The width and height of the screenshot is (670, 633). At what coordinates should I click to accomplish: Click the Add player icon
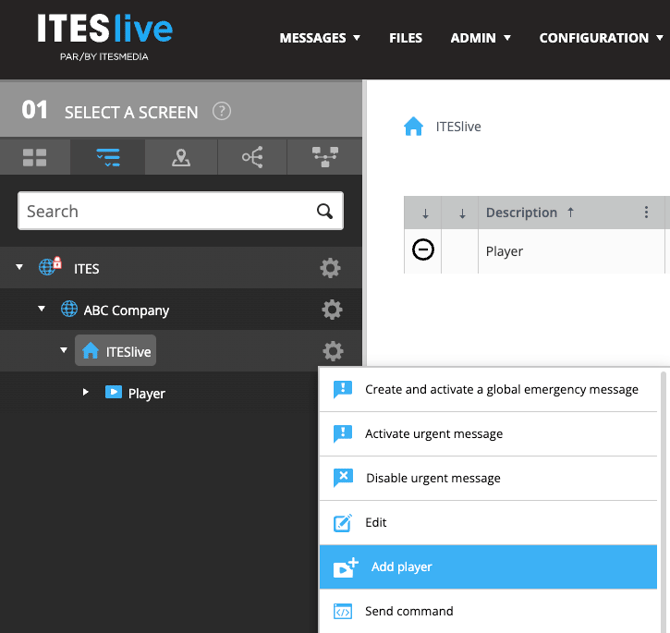(x=345, y=567)
